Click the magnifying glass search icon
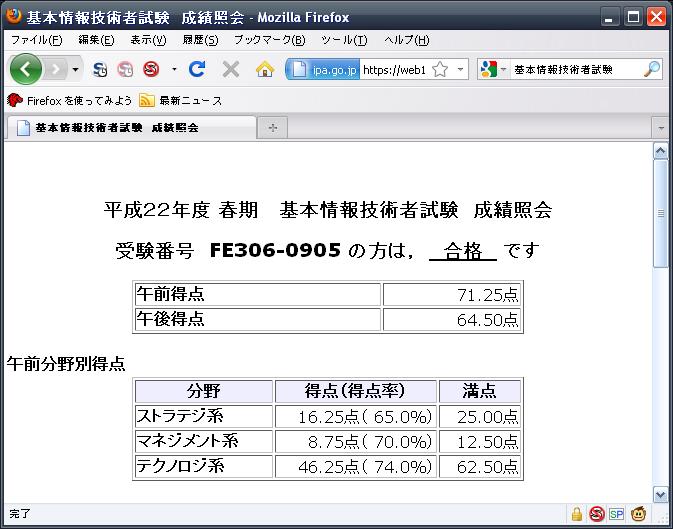Viewport: 673px width, 529px height. (x=652, y=69)
